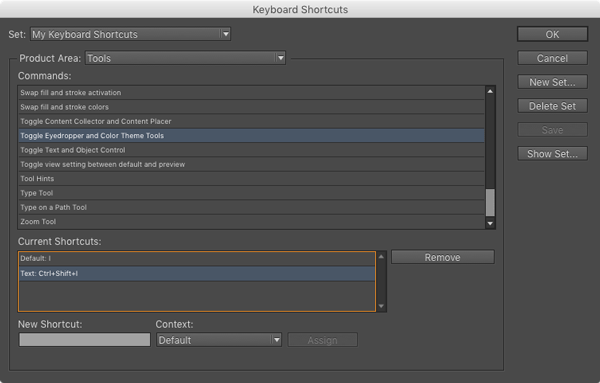Create a new set with New Set...
The image size is (600, 383).
click(552, 82)
